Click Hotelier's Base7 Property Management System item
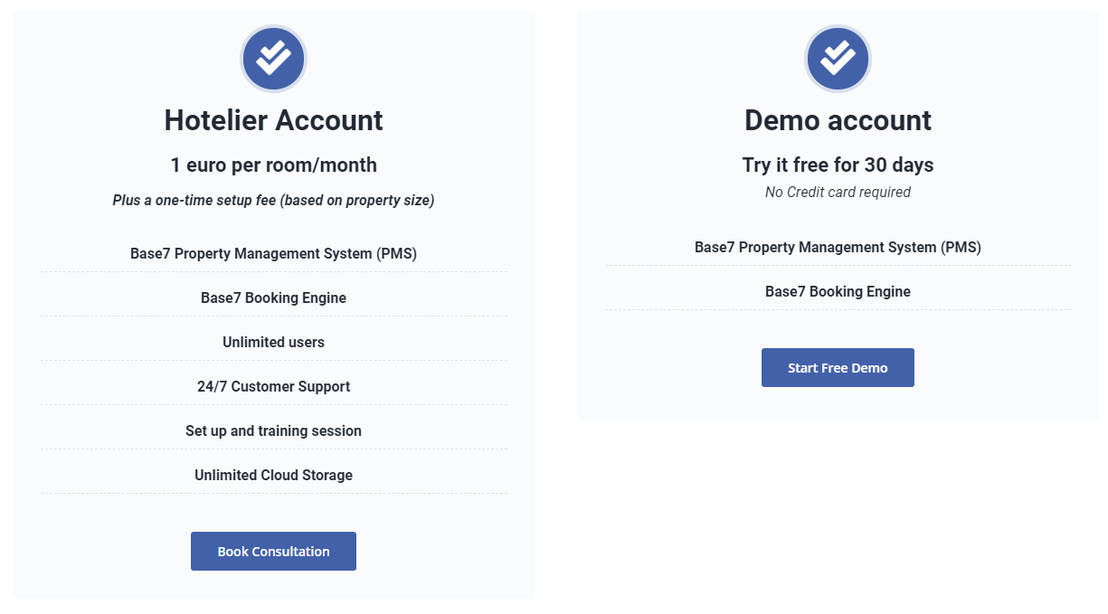Viewport: 1108px width, 614px height. point(273,253)
